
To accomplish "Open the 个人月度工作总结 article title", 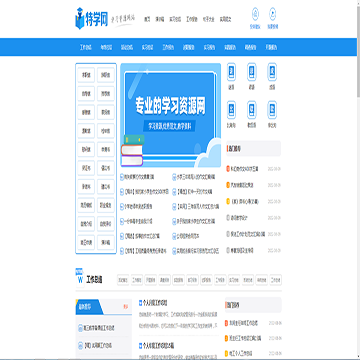I will point(155,303).
